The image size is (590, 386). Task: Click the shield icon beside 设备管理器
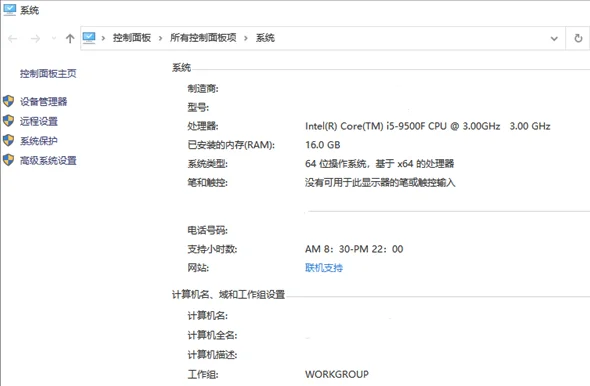(8, 101)
